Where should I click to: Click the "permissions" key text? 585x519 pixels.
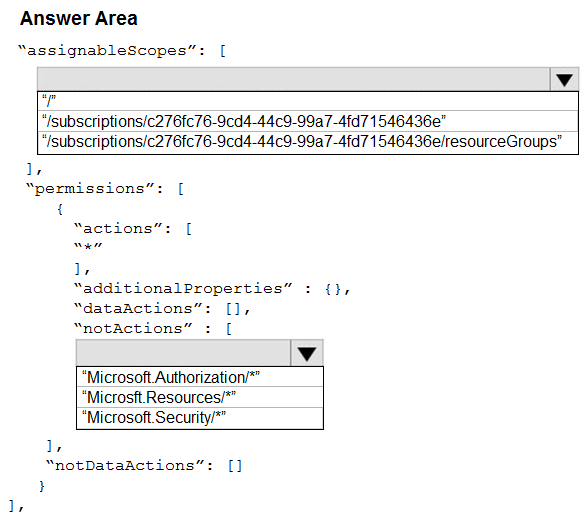pyautogui.click(x=90, y=188)
